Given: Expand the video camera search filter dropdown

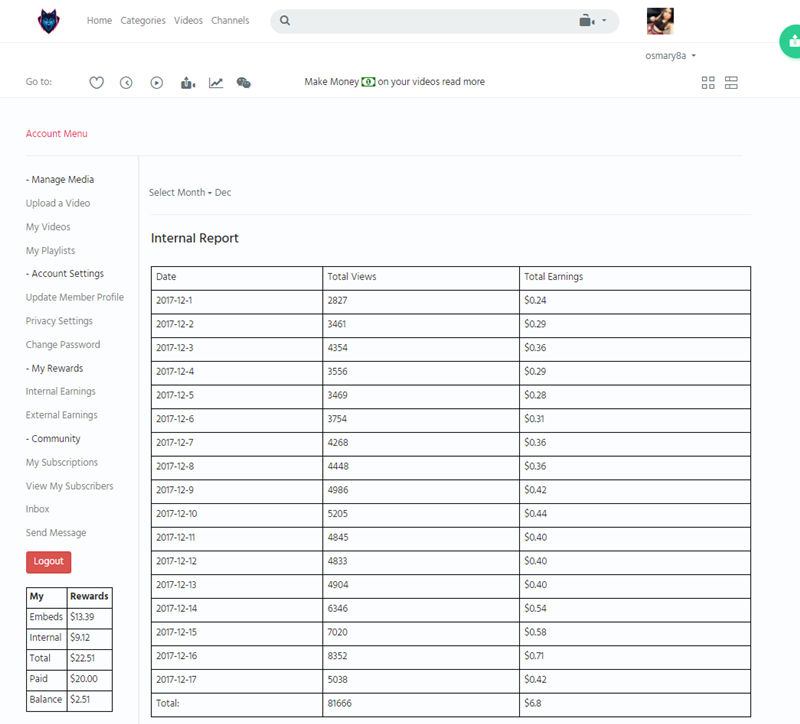Looking at the screenshot, I should point(593,21).
